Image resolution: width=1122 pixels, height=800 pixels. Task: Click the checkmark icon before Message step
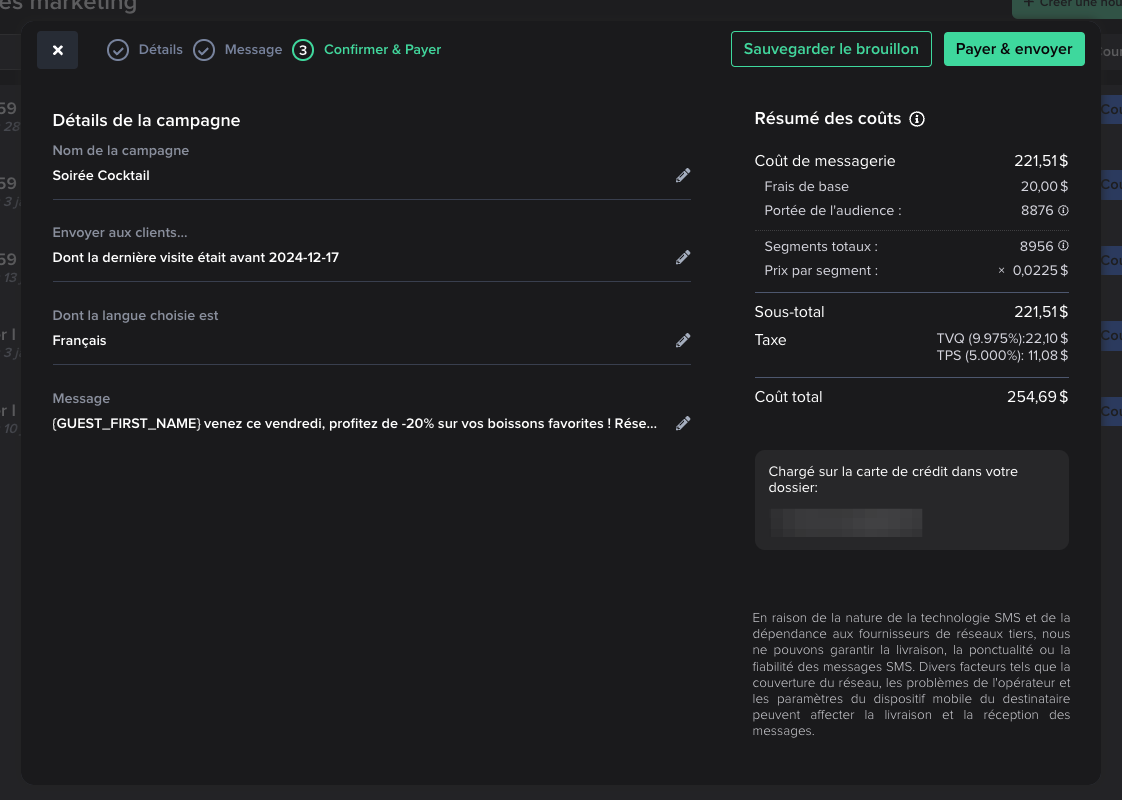click(204, 50)
